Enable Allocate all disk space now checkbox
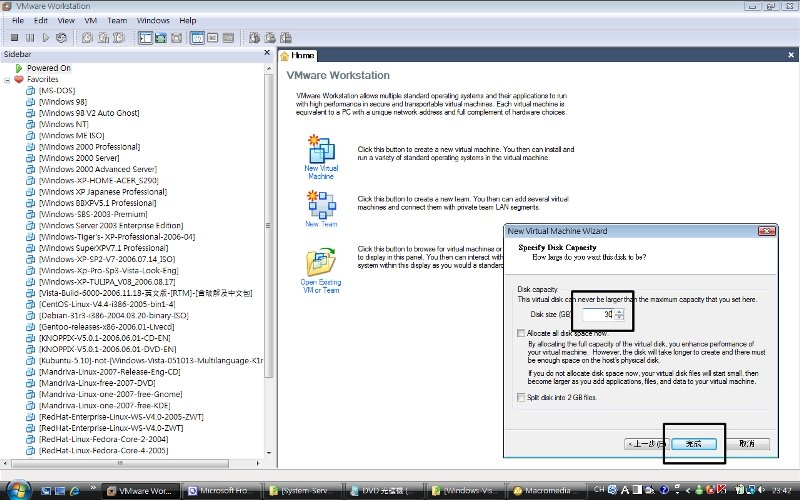 click(x=521, y=333)
